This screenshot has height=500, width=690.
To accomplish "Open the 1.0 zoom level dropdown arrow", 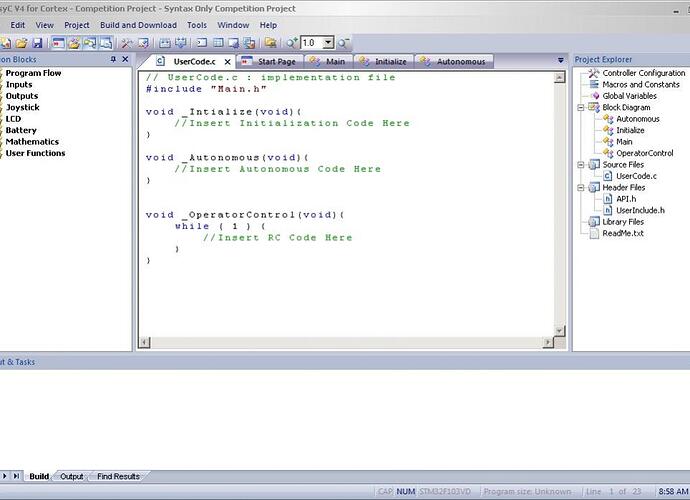I will click(x=328, y=43).
